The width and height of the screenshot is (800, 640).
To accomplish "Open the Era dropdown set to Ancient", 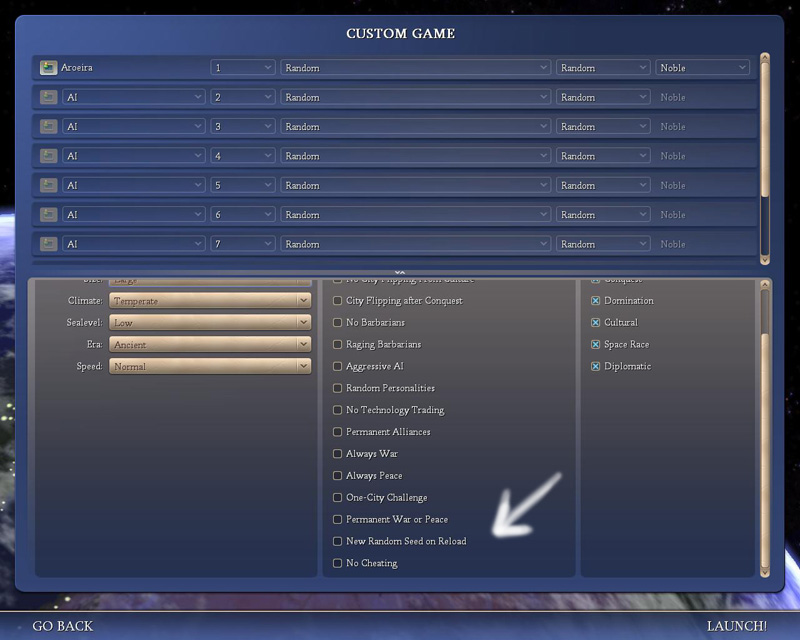I will click(209, 345).
